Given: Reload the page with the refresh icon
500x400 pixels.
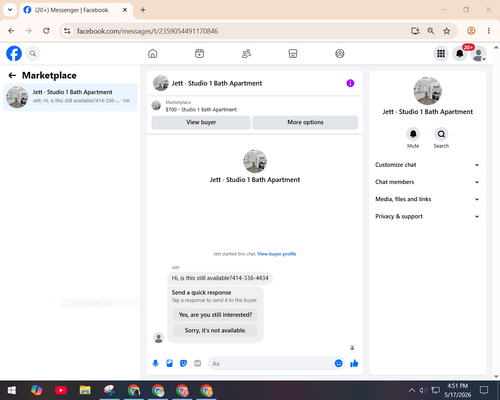Looking at the screenshot, I should 46,31.
